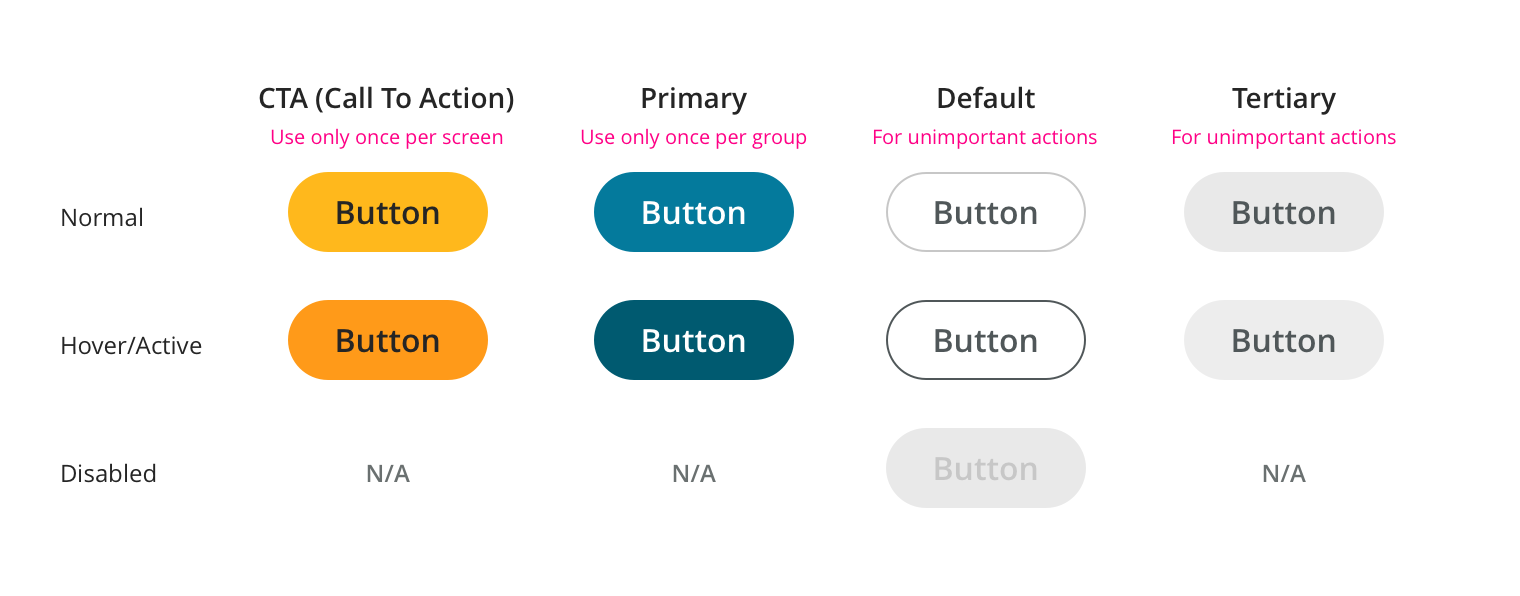Click the outlined Default Normal button

985,212
